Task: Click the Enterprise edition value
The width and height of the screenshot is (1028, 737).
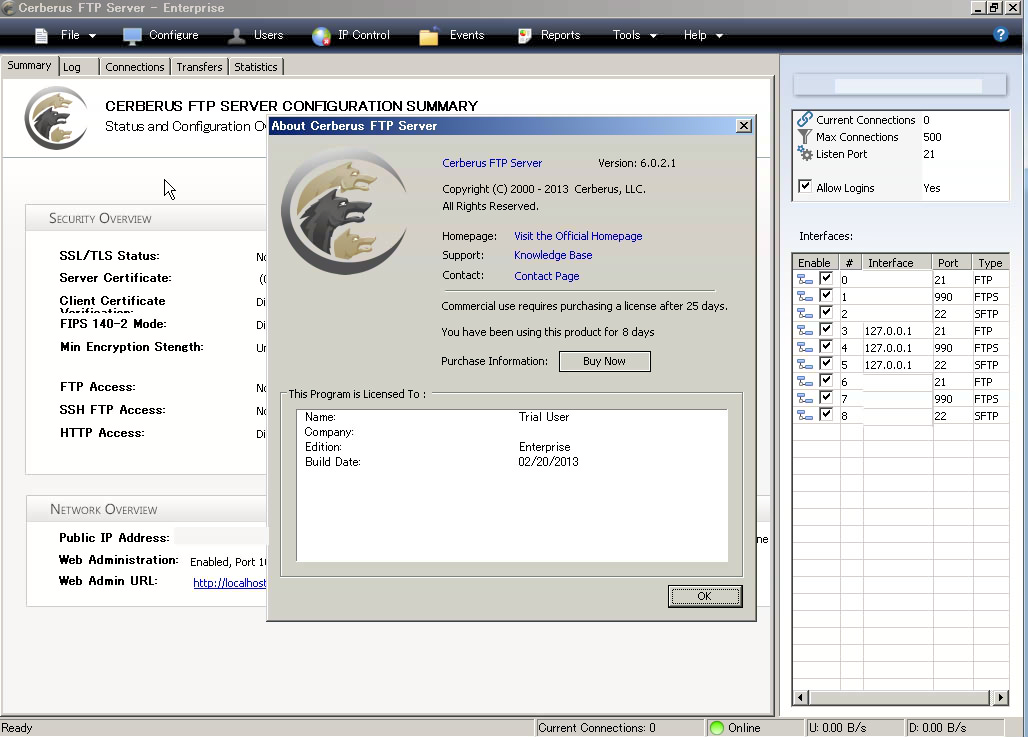Action: point(545,447)
